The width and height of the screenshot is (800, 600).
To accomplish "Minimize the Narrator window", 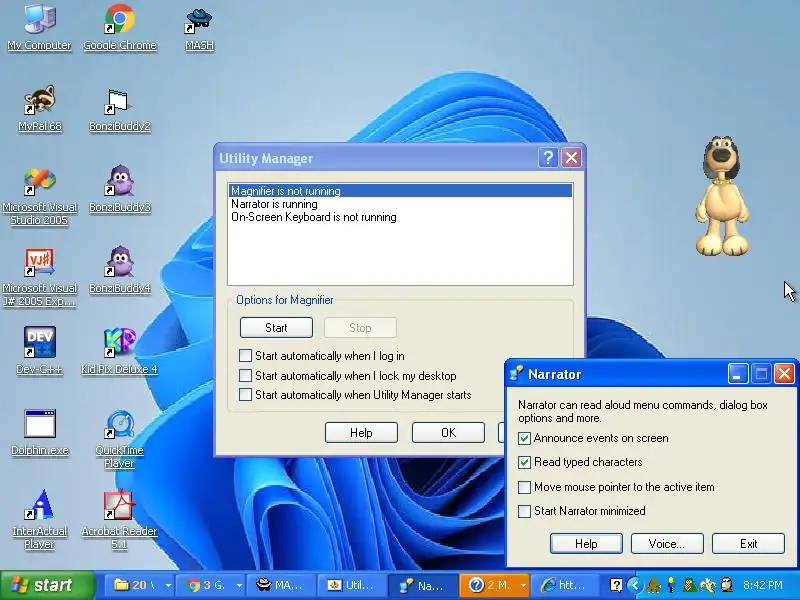I will point(738,374).
